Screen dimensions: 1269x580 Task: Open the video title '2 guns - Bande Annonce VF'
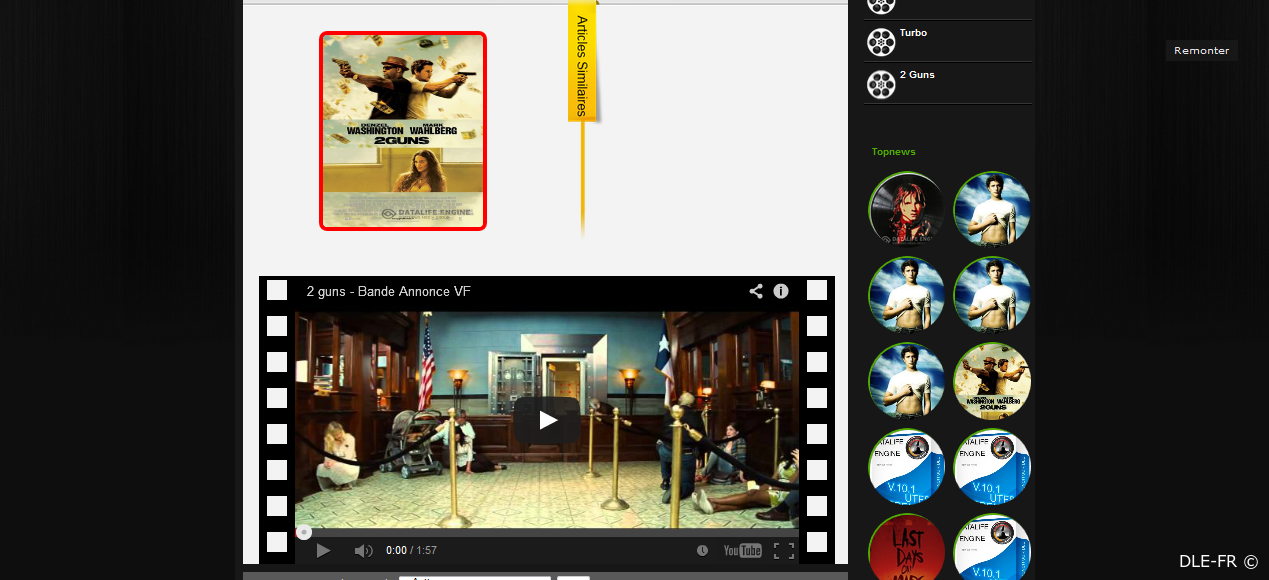pyautogui.click(x=388, y=291)
